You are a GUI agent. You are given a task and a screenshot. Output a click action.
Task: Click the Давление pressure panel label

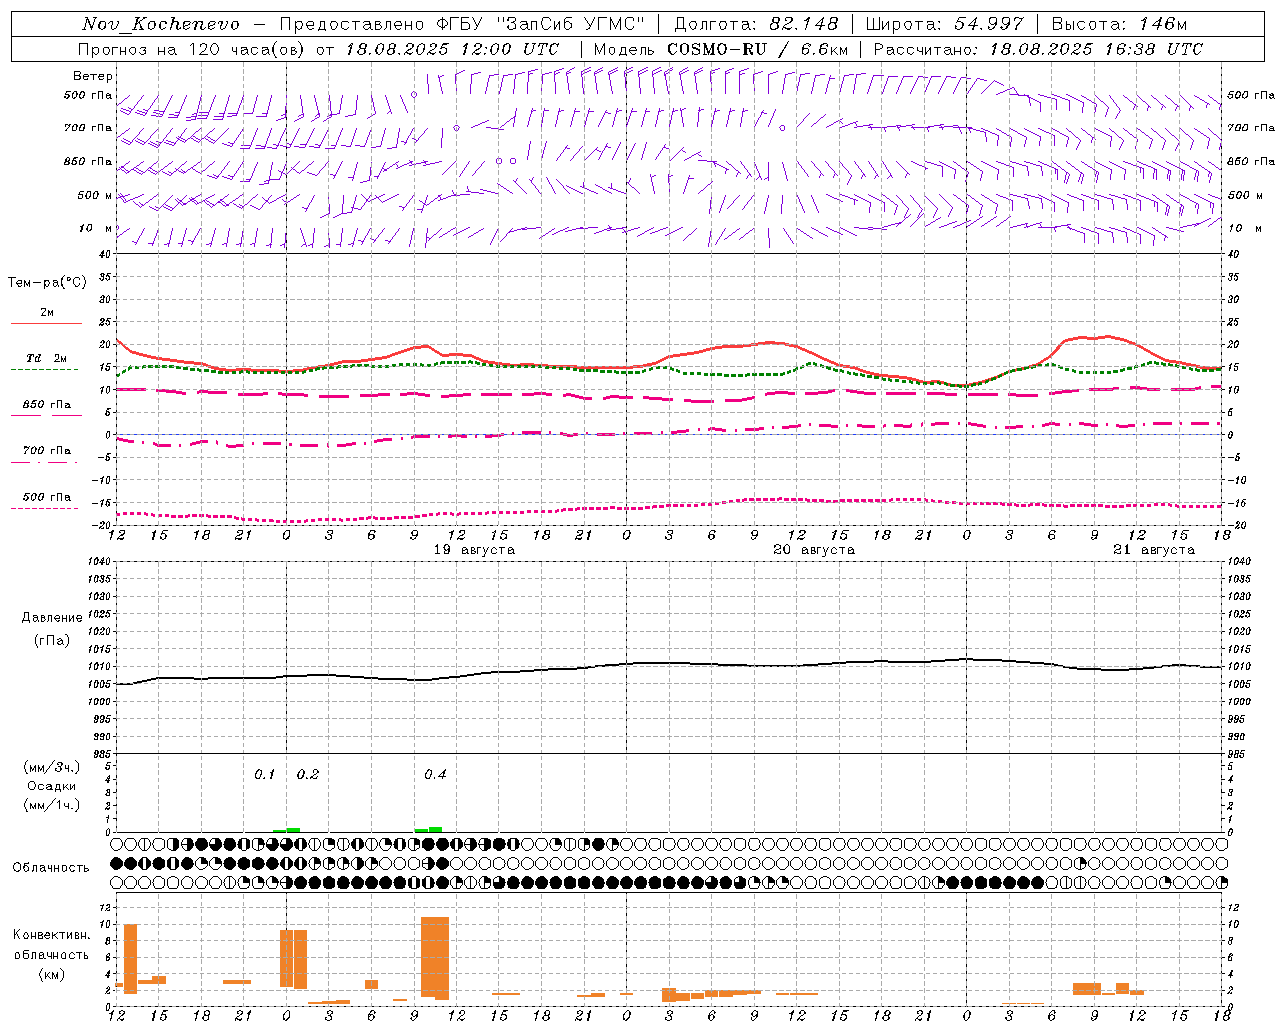[52, 617]
